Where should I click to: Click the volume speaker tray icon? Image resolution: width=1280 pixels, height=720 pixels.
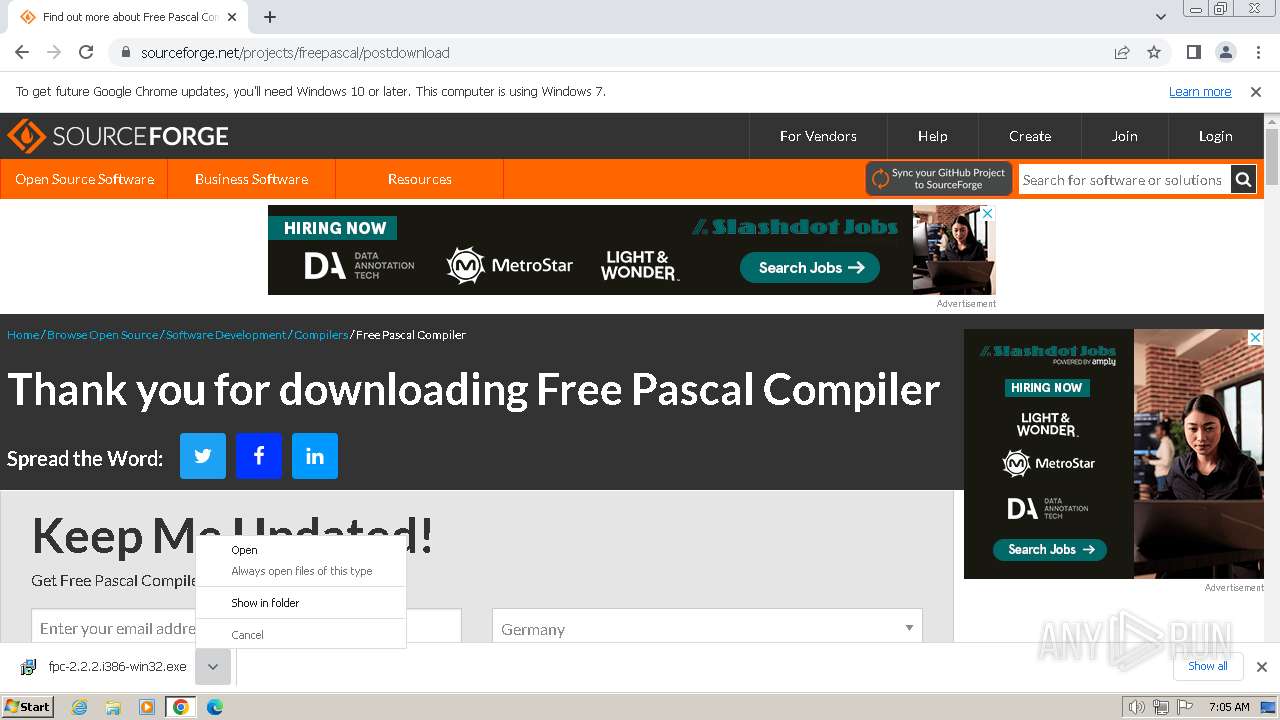[1136, 707]
